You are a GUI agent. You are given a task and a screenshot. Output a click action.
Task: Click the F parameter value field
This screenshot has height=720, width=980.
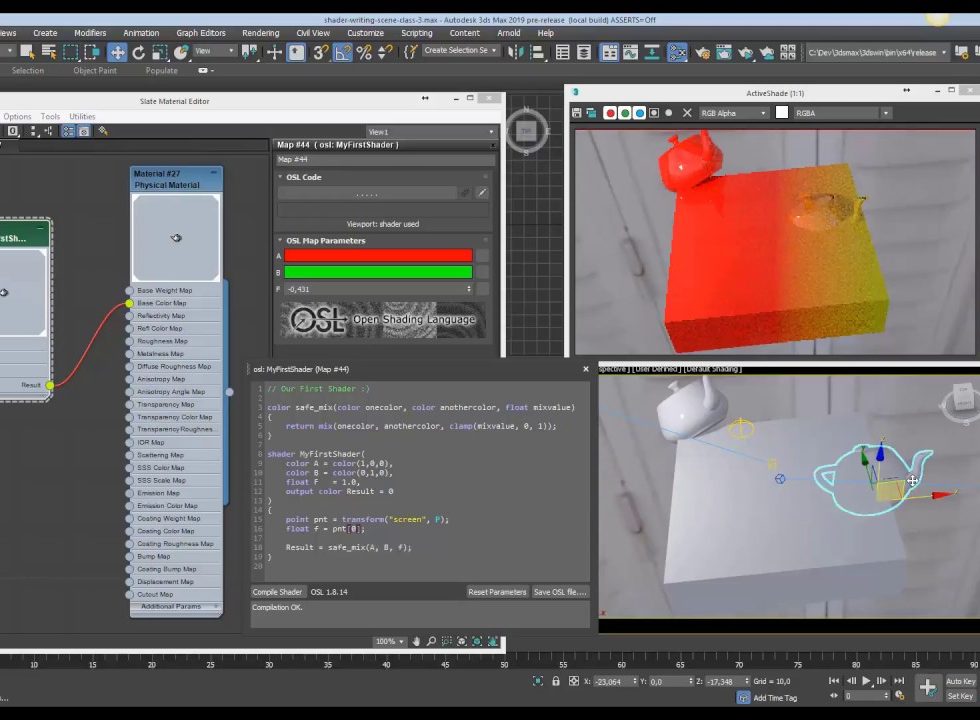click(x=378, y=289)
